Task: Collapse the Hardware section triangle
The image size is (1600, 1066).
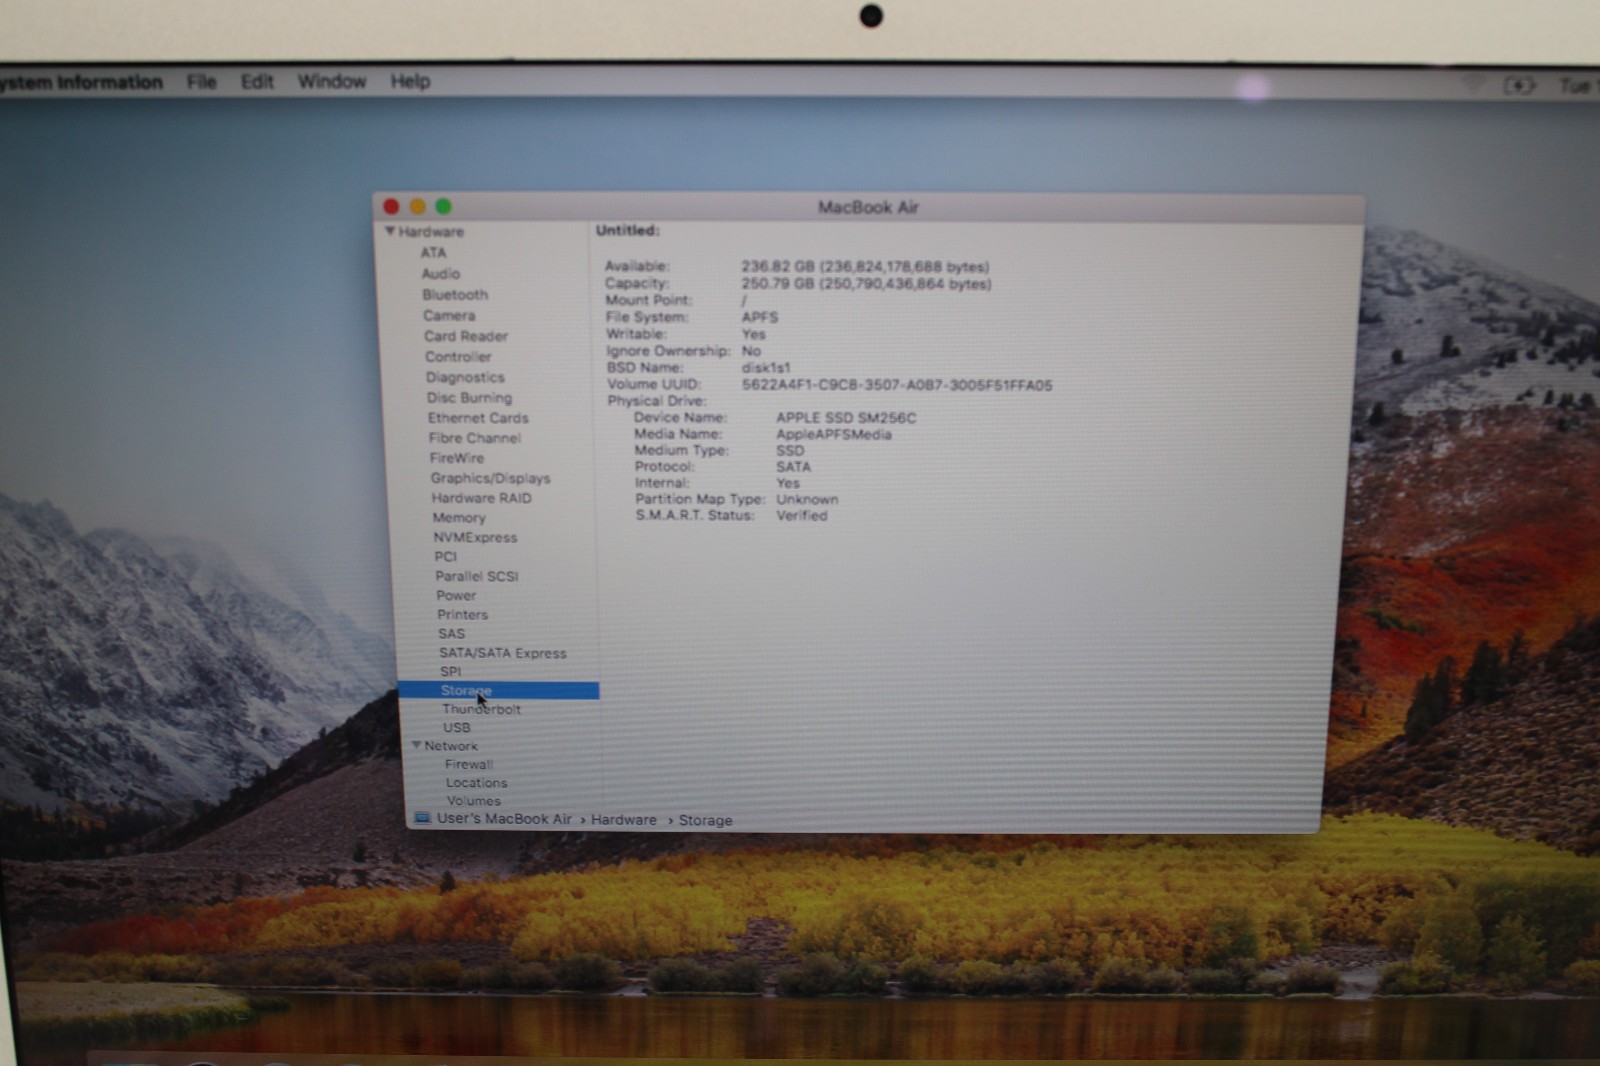Action: 390,231
